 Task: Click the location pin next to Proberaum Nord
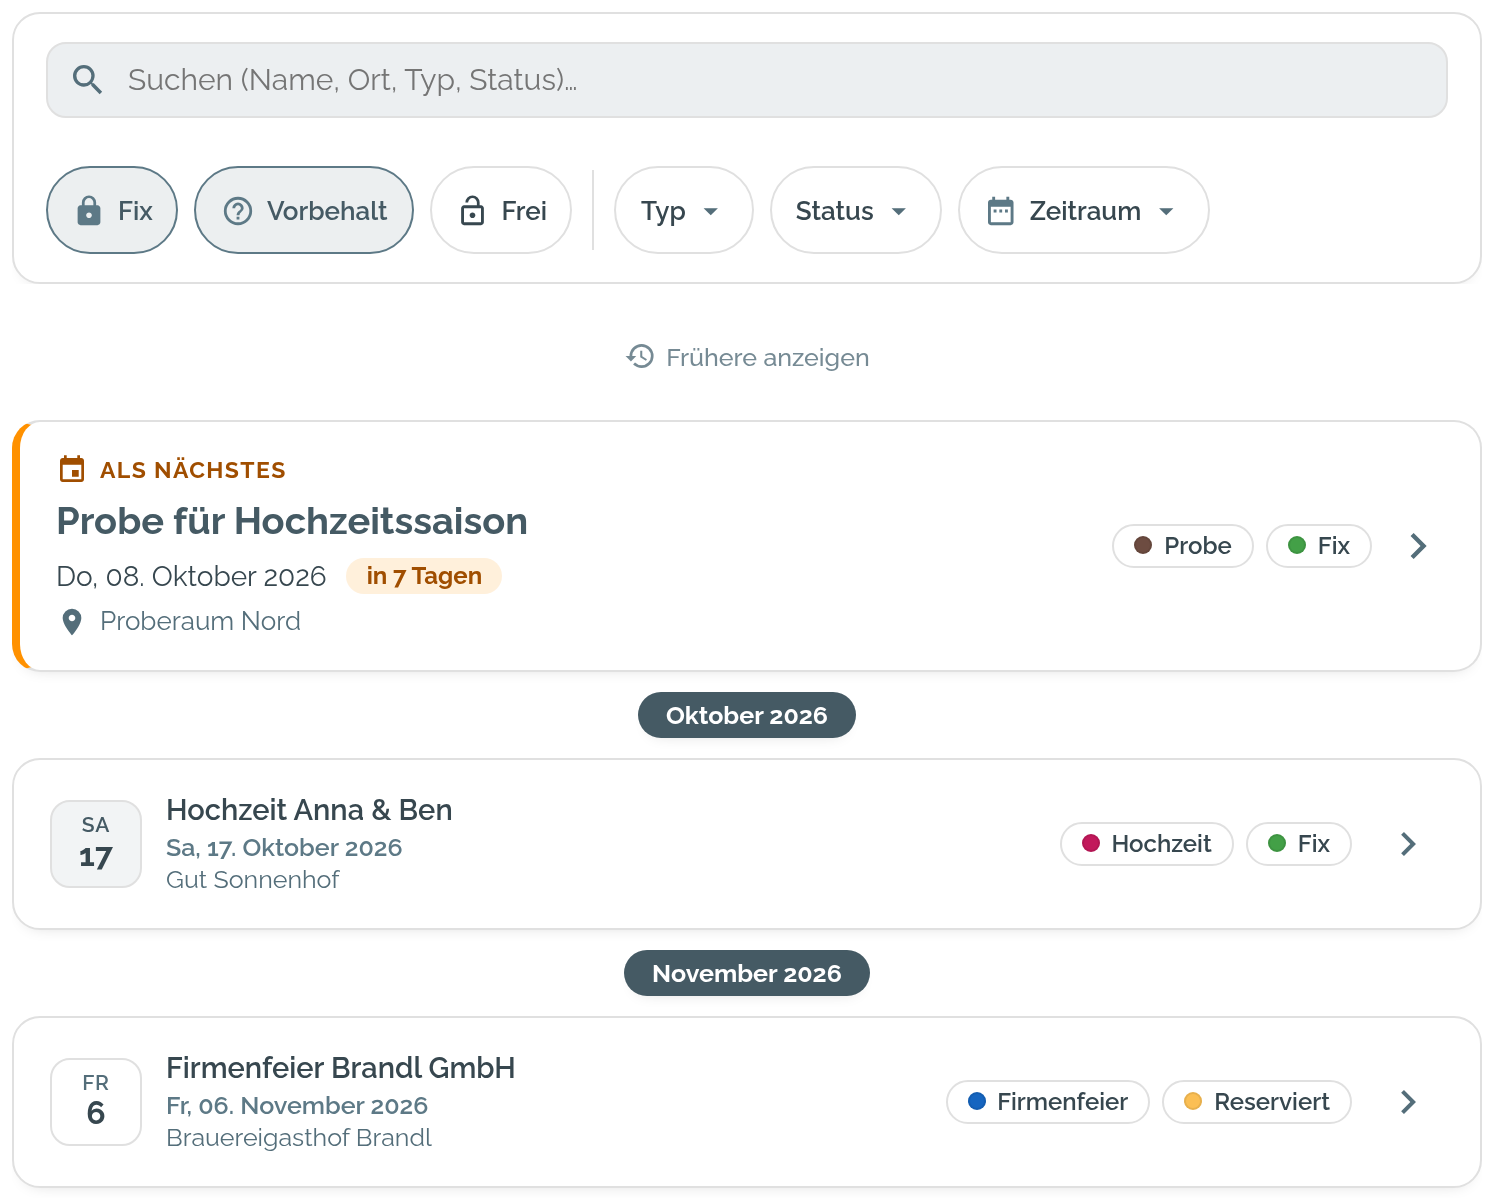72,622
